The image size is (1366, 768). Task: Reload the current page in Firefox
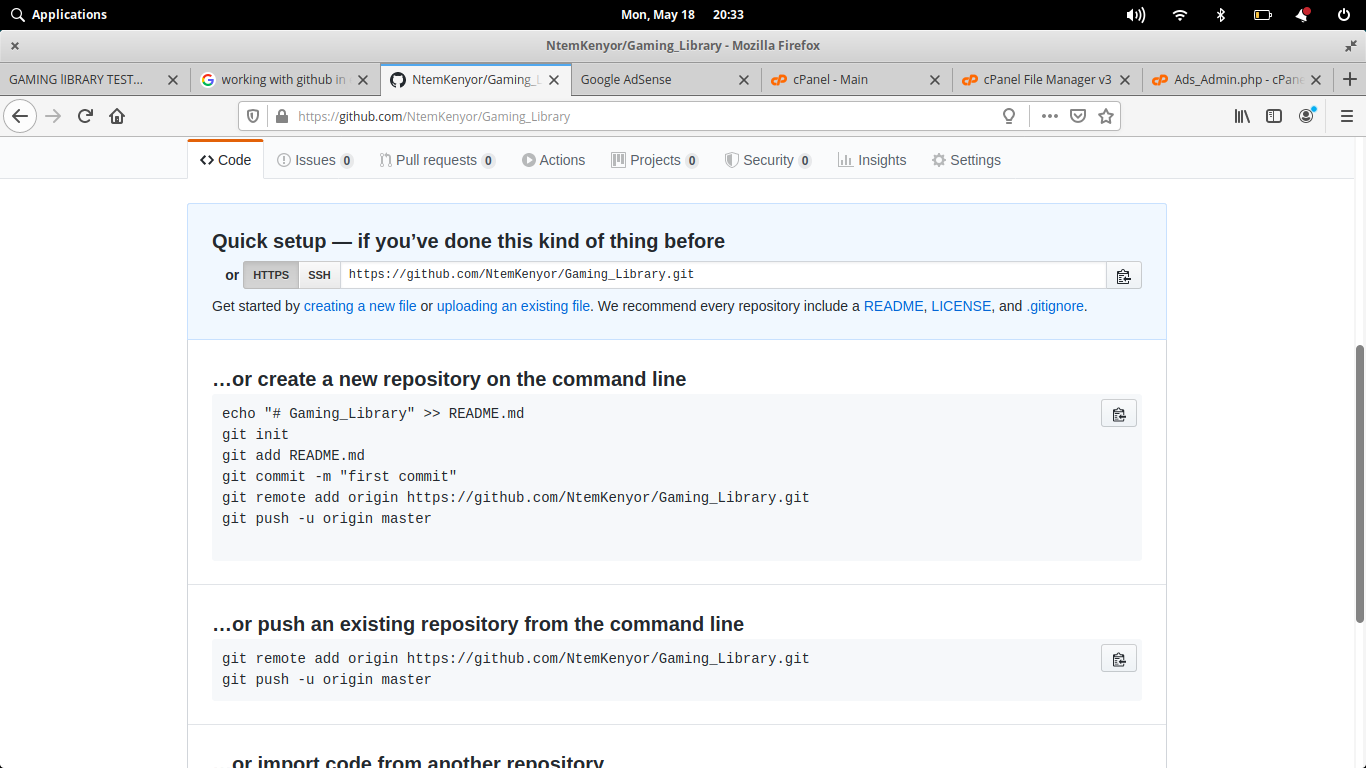pyautogui.click(x=85, y=116)
